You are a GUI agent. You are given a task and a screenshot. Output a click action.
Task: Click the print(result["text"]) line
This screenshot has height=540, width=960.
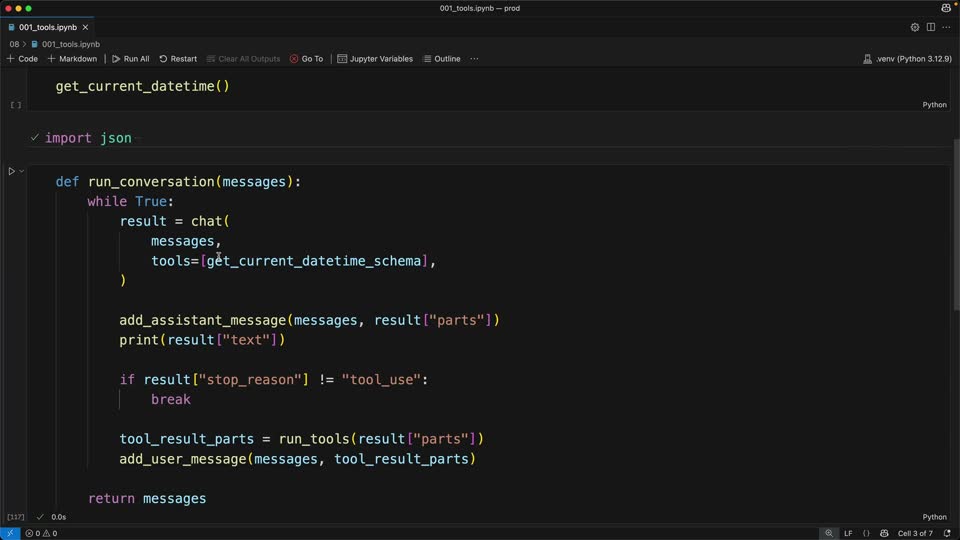tap(202, 340)
